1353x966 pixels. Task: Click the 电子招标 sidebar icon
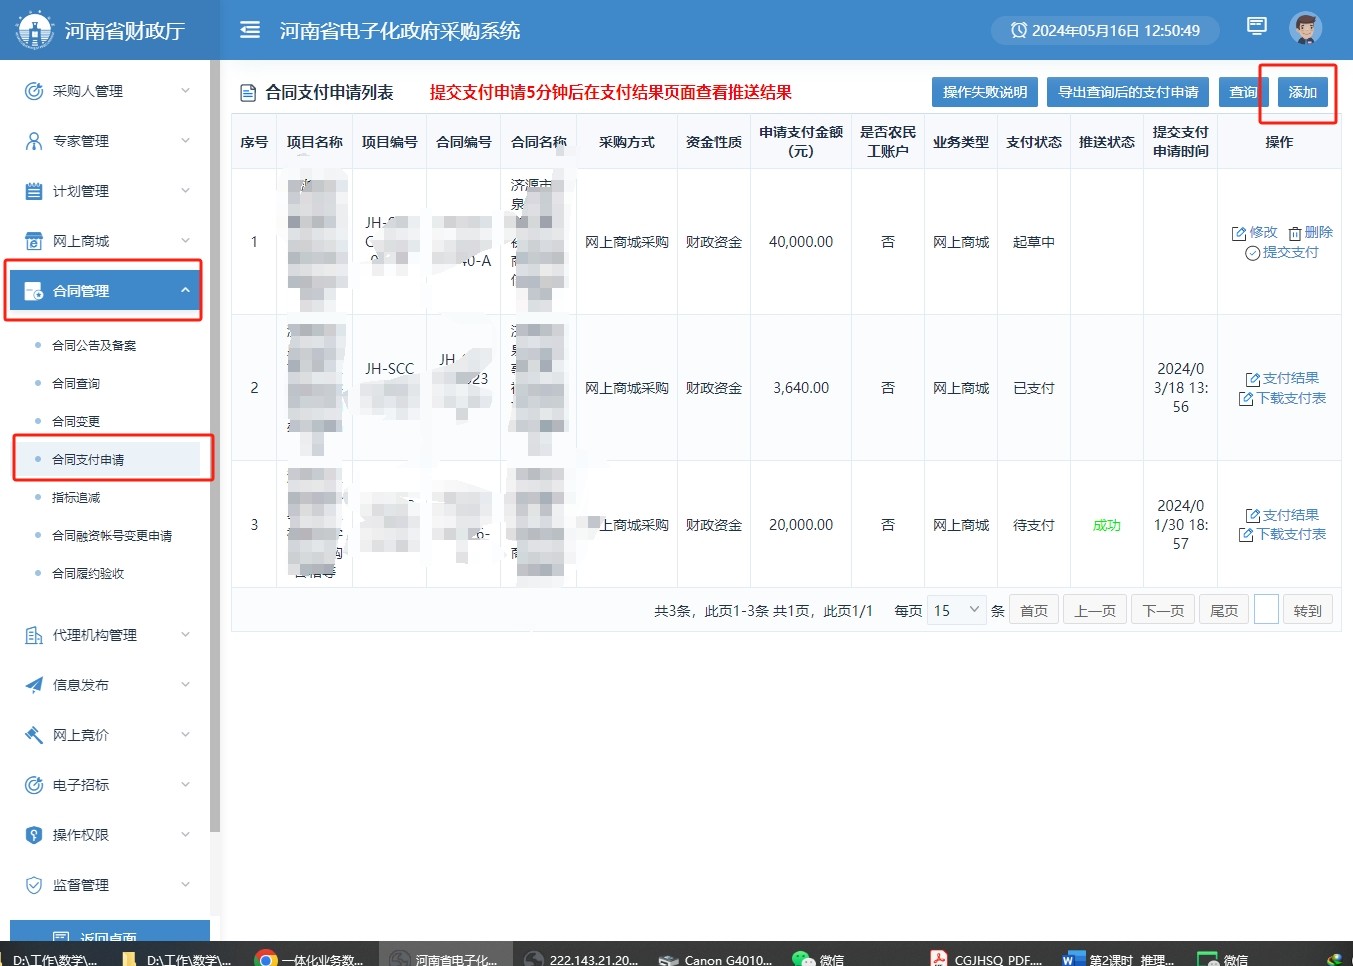tap(34, 785)
